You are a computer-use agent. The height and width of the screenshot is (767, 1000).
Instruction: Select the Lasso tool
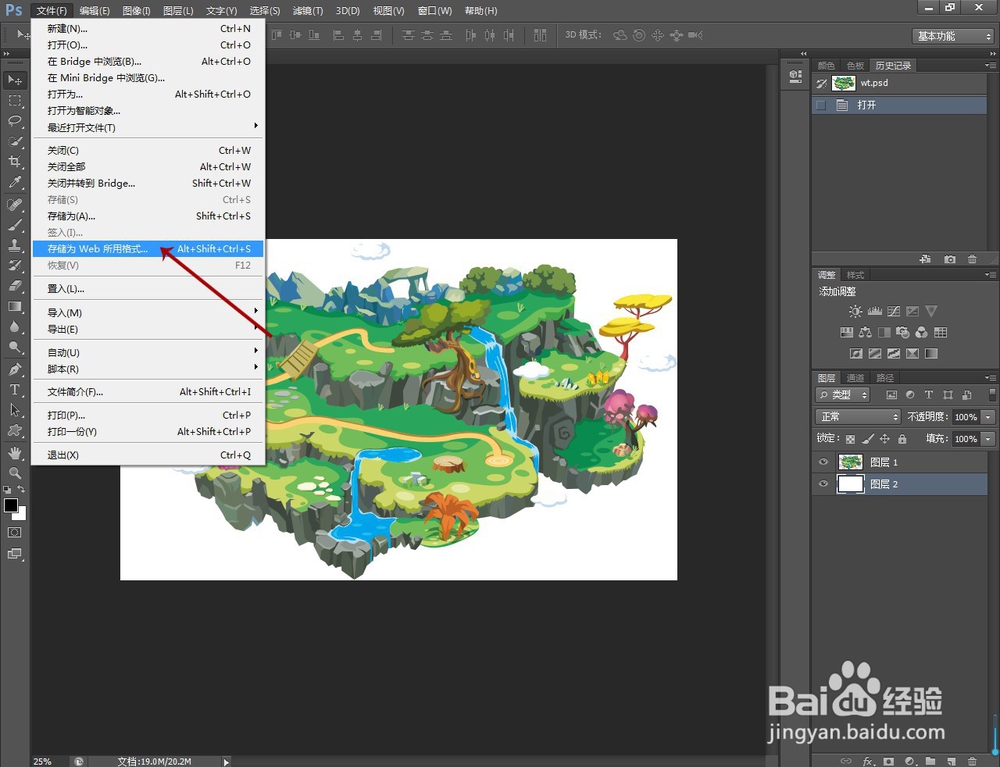coord(15,121)
